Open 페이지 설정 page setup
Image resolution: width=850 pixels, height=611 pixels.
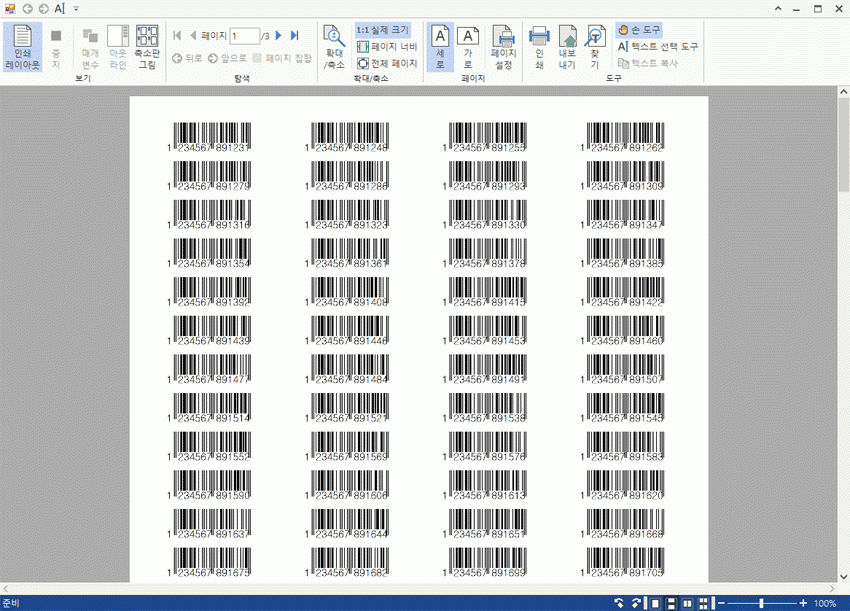[504, 47]
